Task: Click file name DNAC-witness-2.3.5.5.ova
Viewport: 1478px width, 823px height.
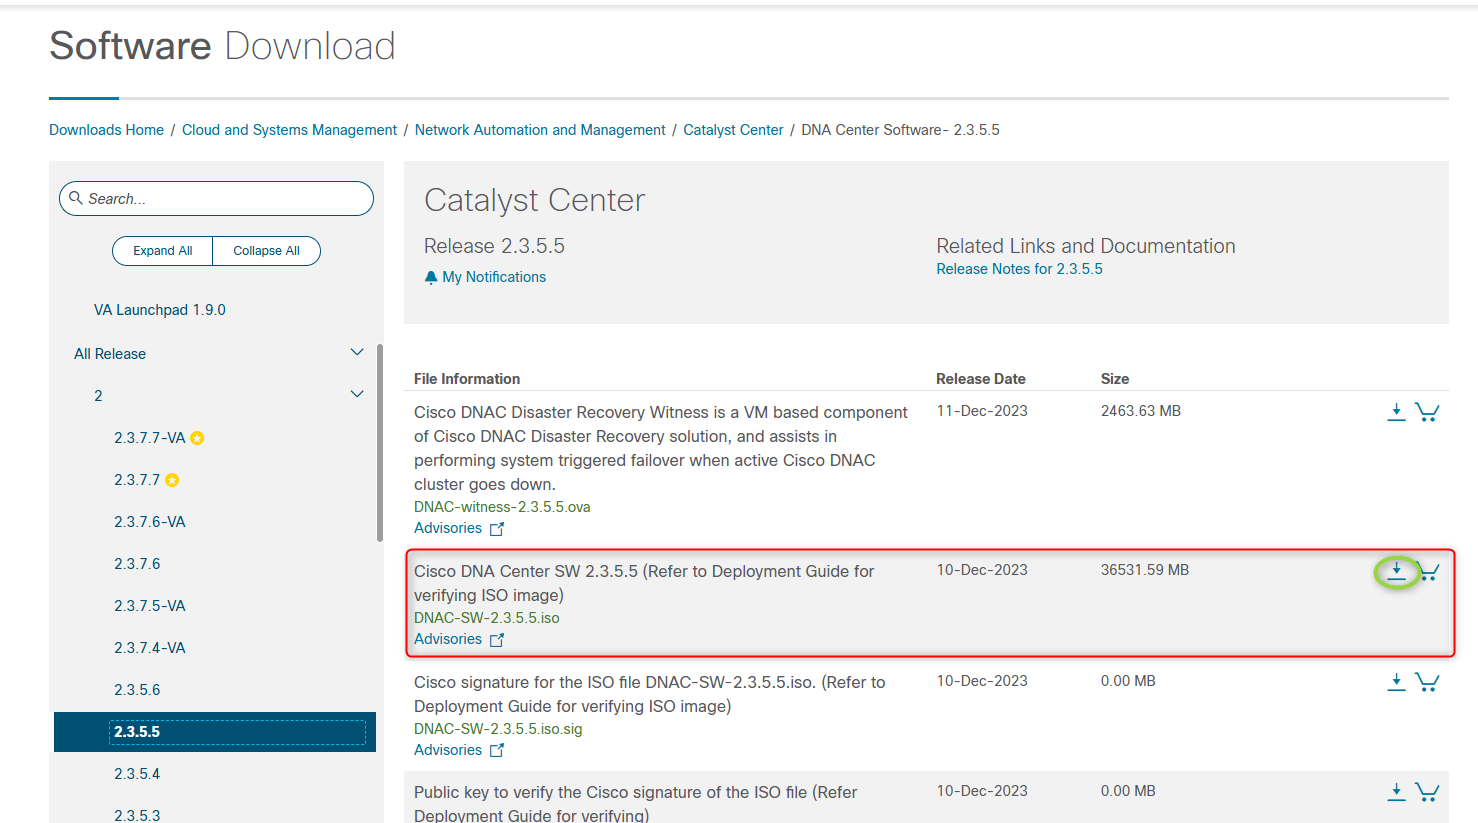Action: 502,507
